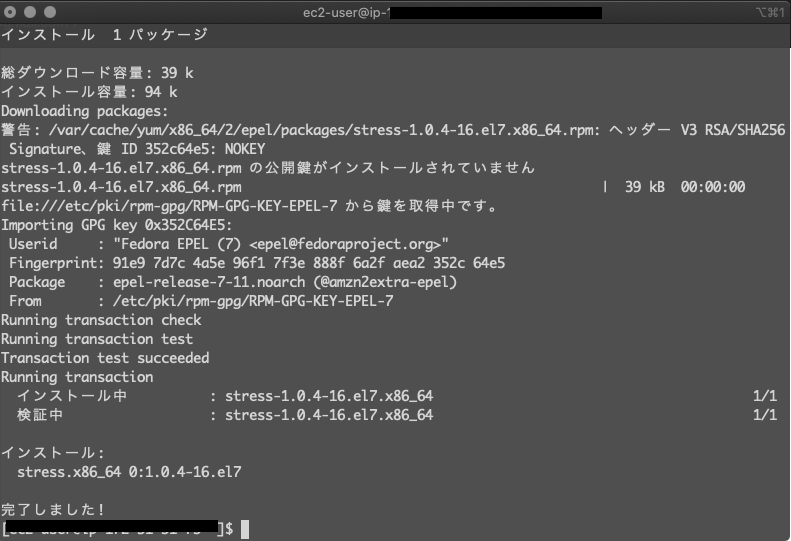This screenshot has height=541, width=791.
Task: Click the 'stress.x86_64 0:1.0.4-16.el7' line
Action: [129, 472]
